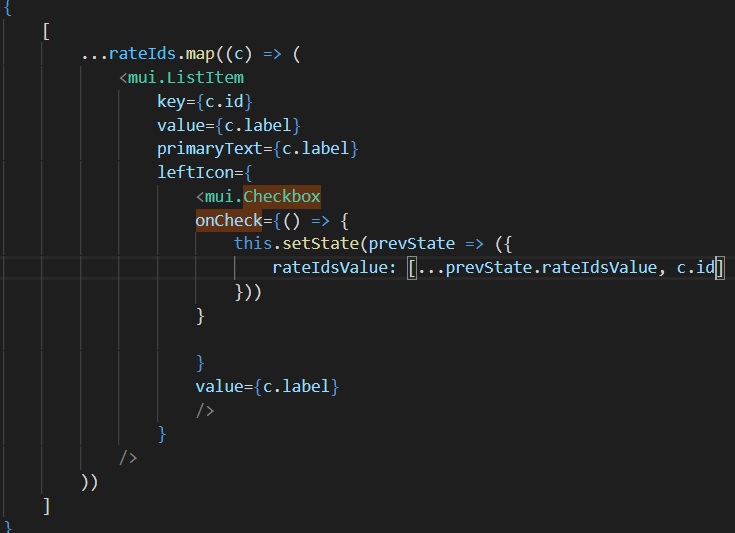Click the '}))' closing setState line
Viewport: 735px width, 533px height.
[248, 292]
